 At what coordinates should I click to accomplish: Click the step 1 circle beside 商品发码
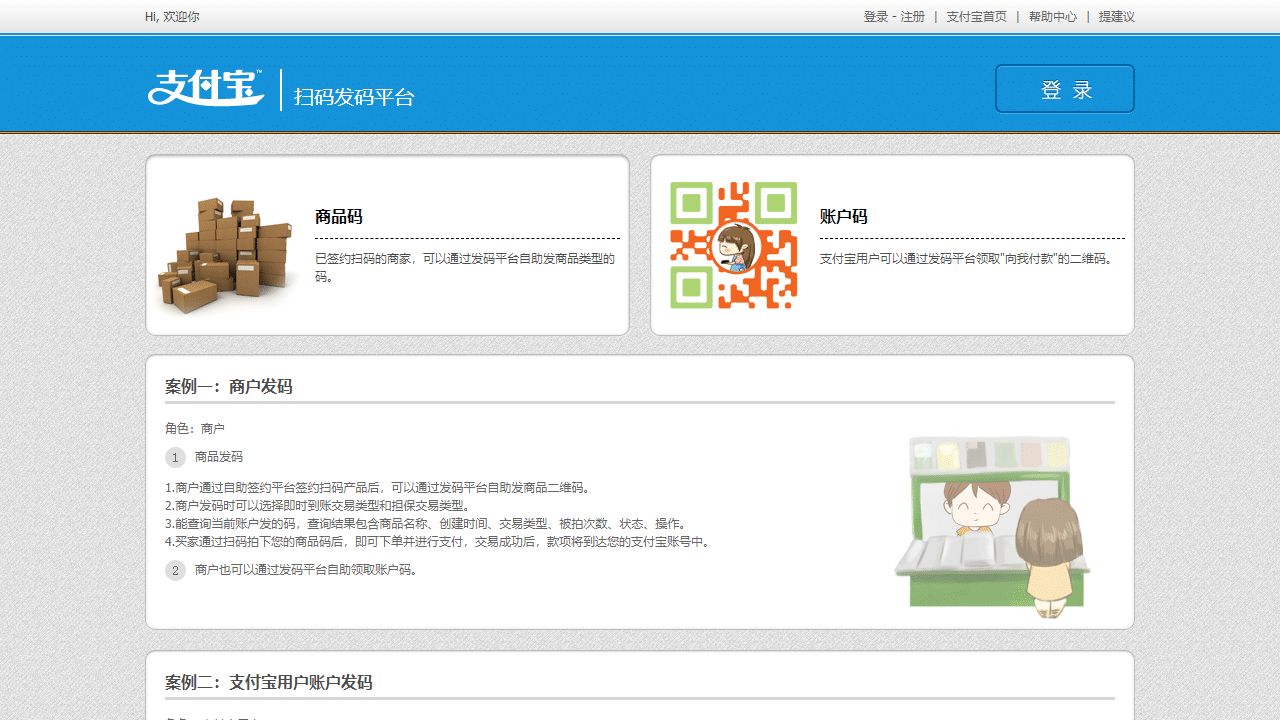pos(176,457)
